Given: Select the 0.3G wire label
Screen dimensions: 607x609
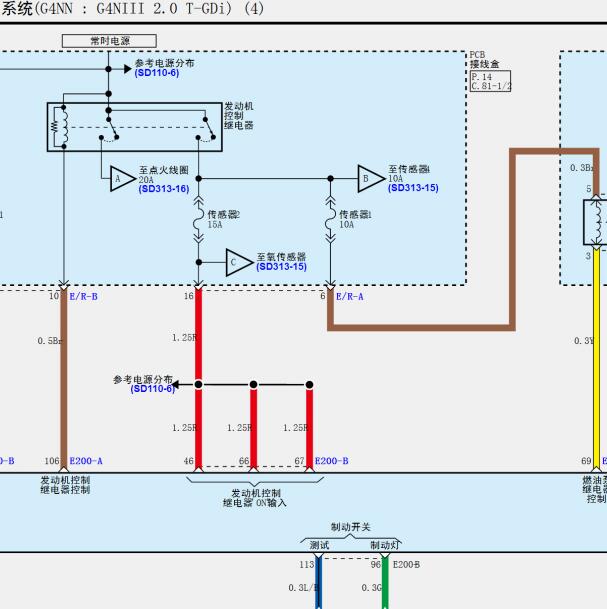Looking at the screenshot, I should tap(372, 588).
